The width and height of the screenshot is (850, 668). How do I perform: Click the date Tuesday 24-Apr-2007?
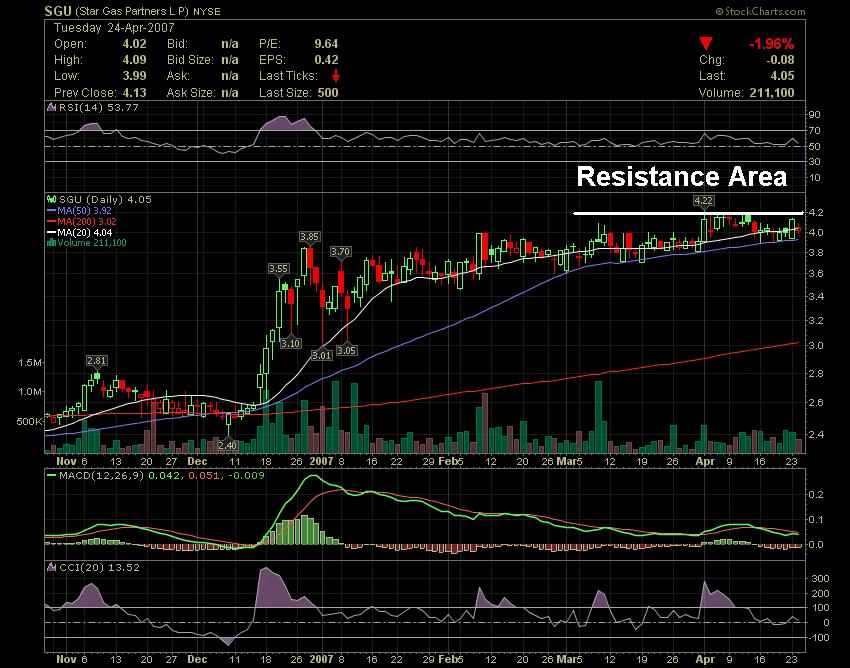(x=114, y=28)
